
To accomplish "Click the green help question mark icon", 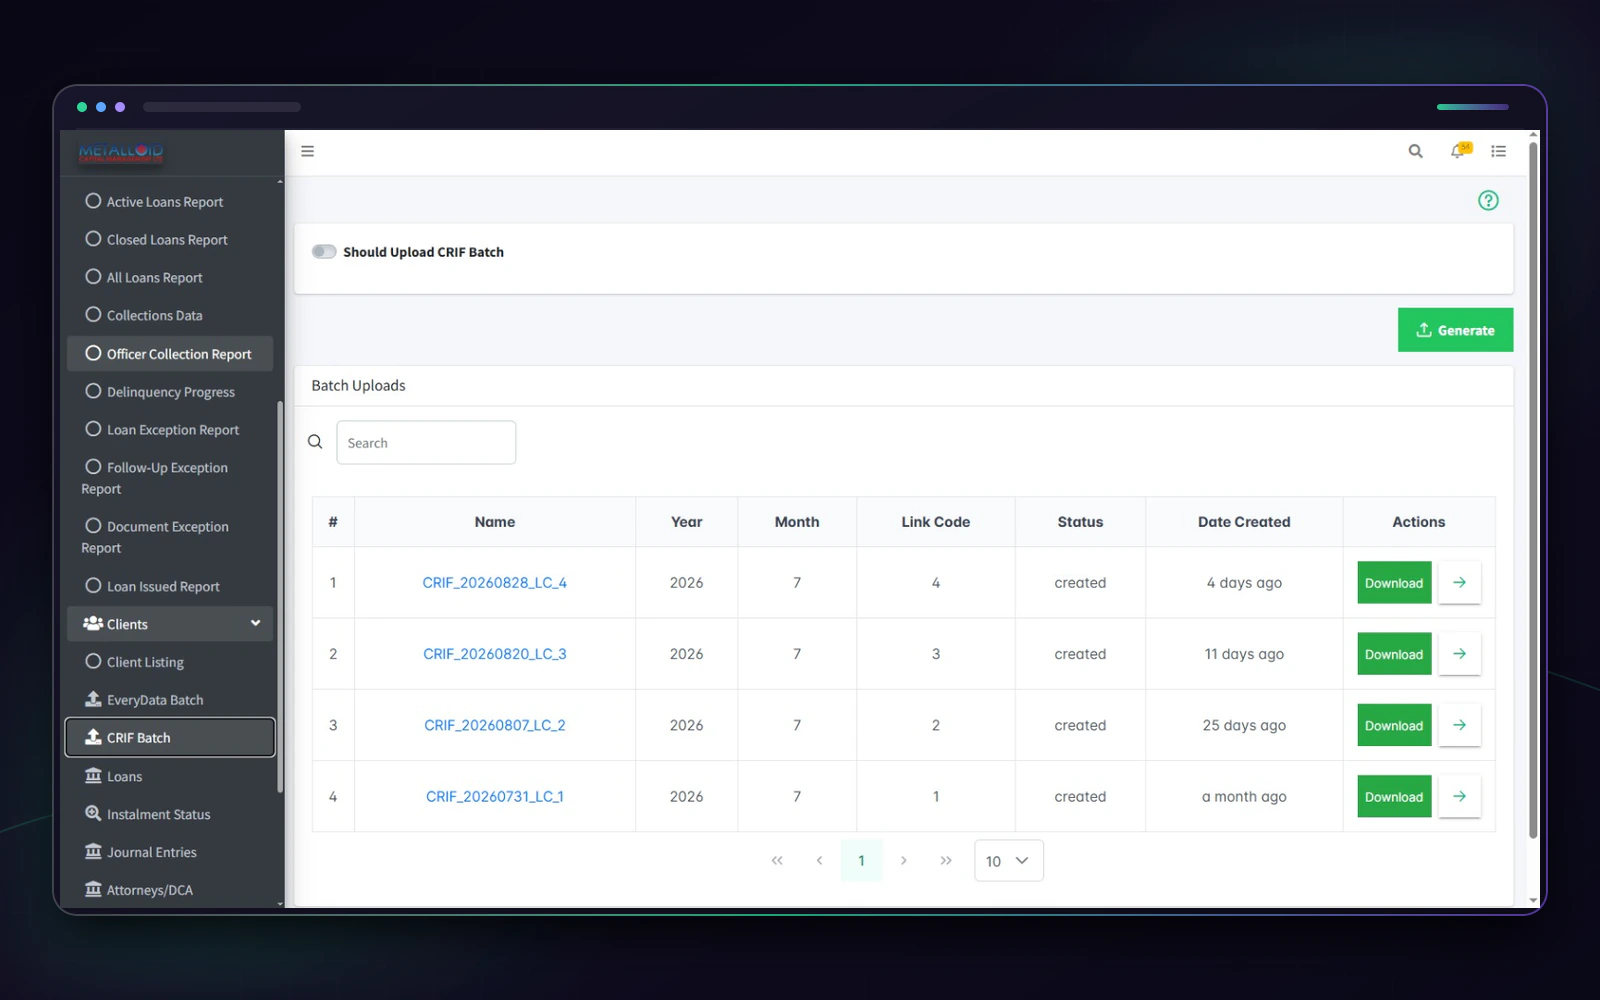I will coord(1488,200).
